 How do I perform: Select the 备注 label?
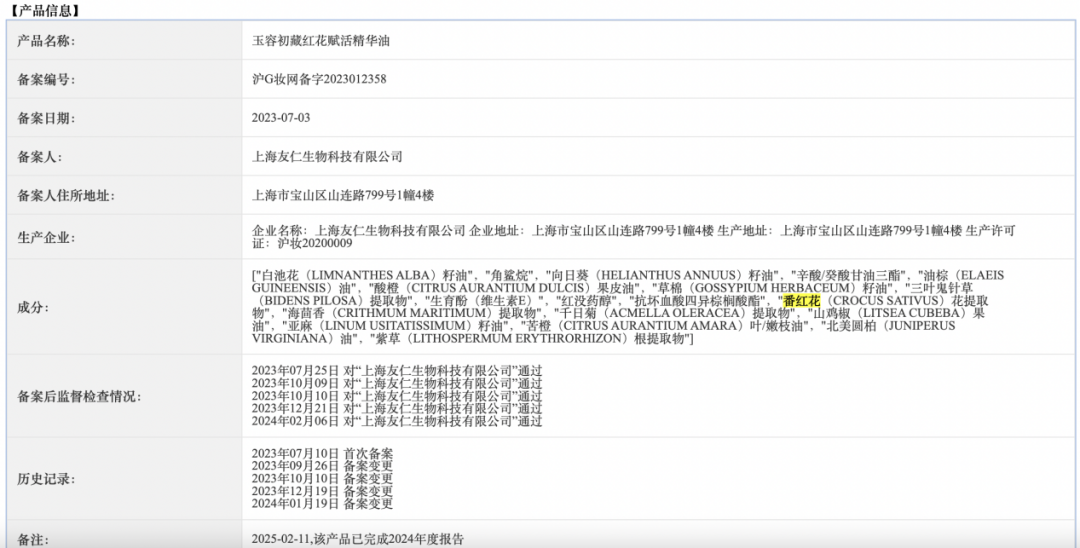pyautogui.click(x=33, y=540)
